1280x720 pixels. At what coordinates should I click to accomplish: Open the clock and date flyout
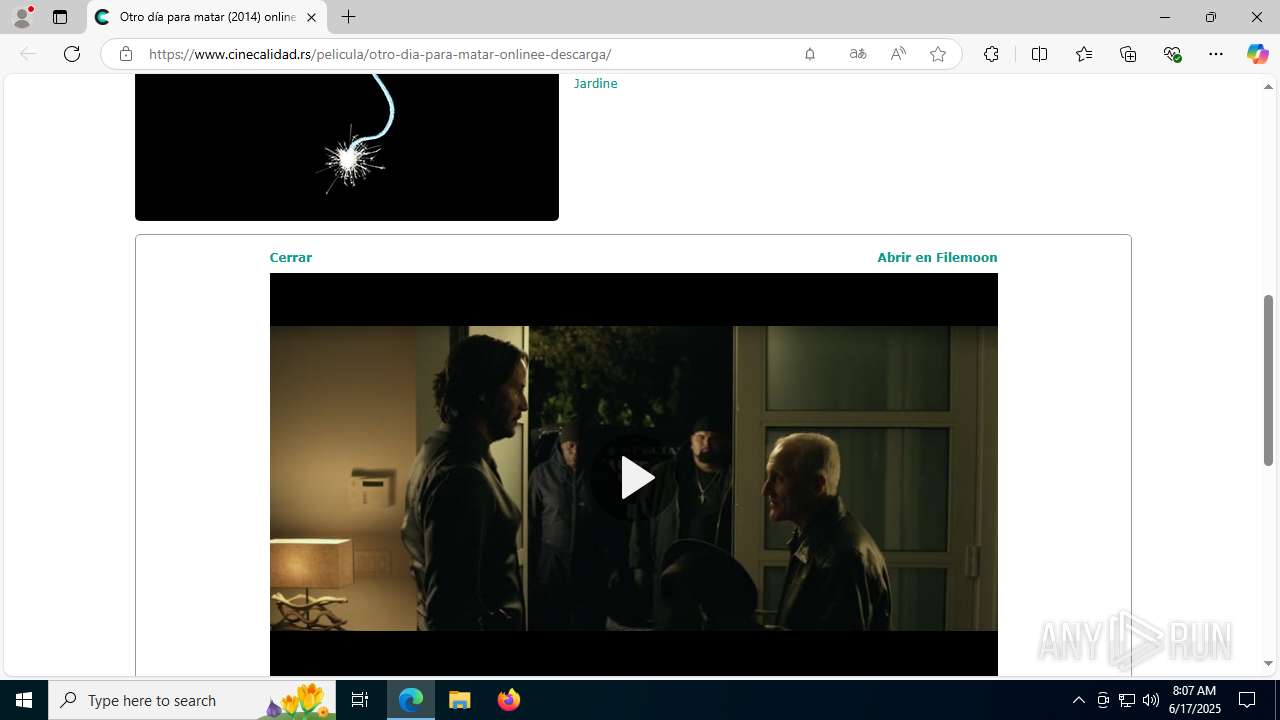[x=1195, y=700]
